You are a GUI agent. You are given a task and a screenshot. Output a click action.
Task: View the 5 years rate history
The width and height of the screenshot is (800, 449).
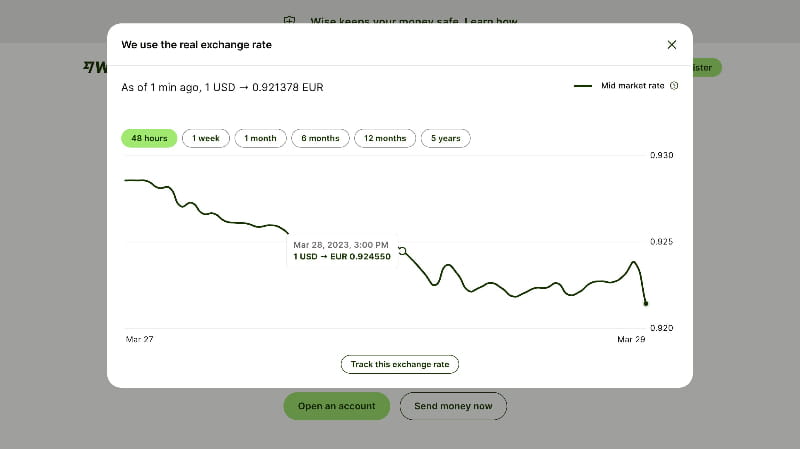pos(445,138)
